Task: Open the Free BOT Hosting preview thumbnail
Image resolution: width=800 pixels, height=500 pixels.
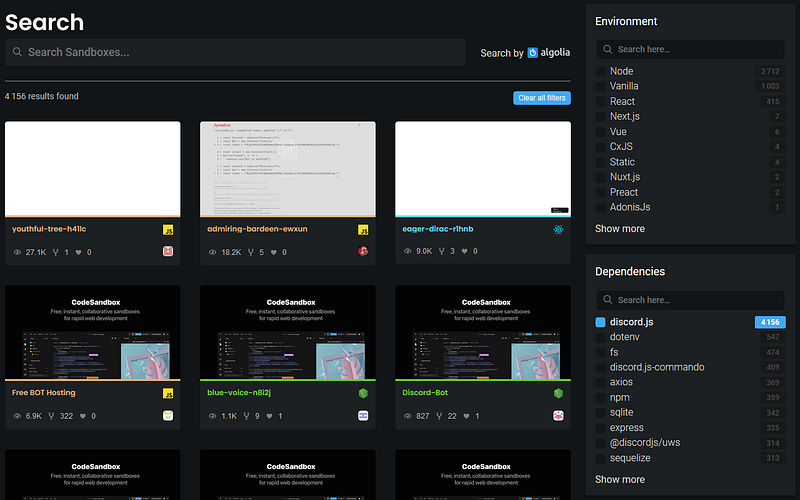Action: 92,333
